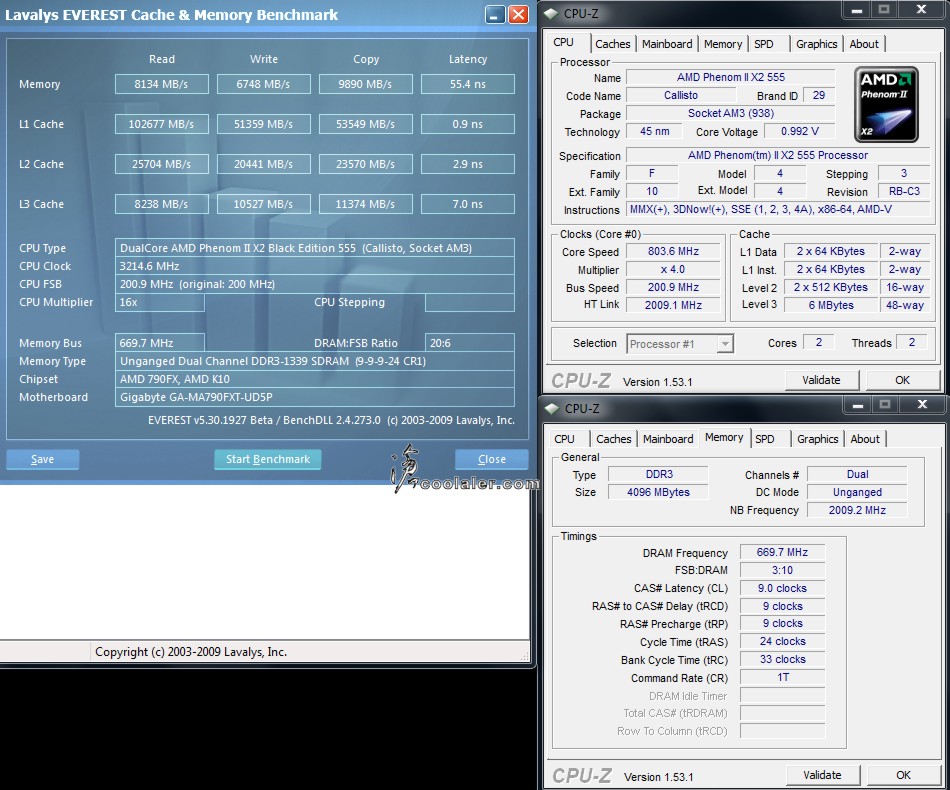950x790 pixels.
Task: Open the SPD tab in the CPU-Z memory timings window
Action: point(765,439)
